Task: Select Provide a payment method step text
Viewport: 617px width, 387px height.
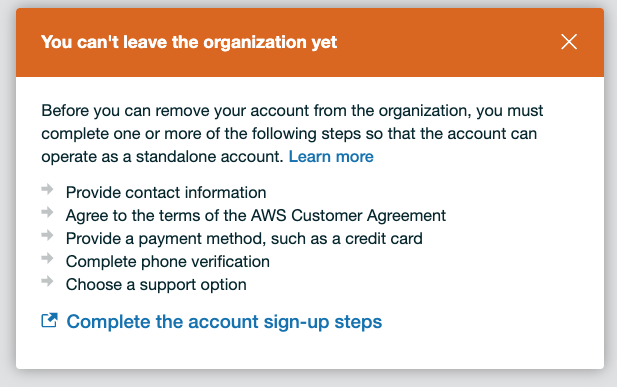Action: pyautogui.click(x=244, y=239)
